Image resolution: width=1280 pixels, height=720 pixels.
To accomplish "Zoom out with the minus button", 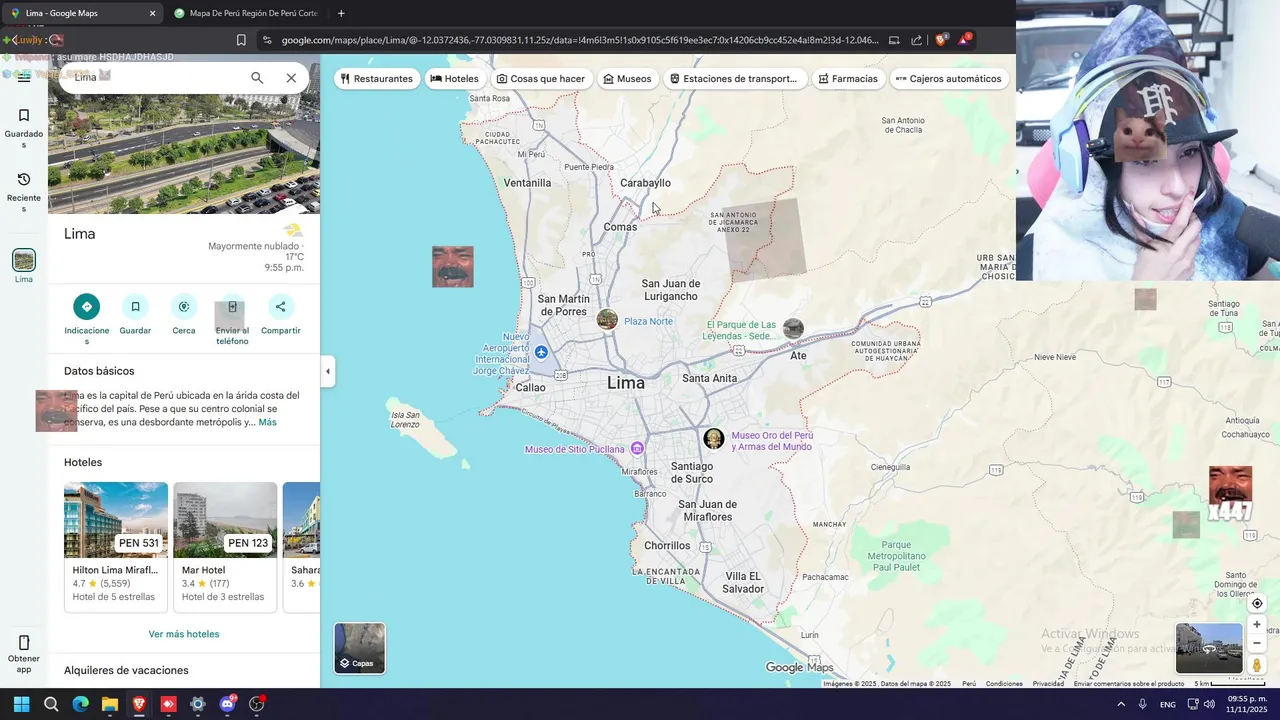I will (1257, 643).
